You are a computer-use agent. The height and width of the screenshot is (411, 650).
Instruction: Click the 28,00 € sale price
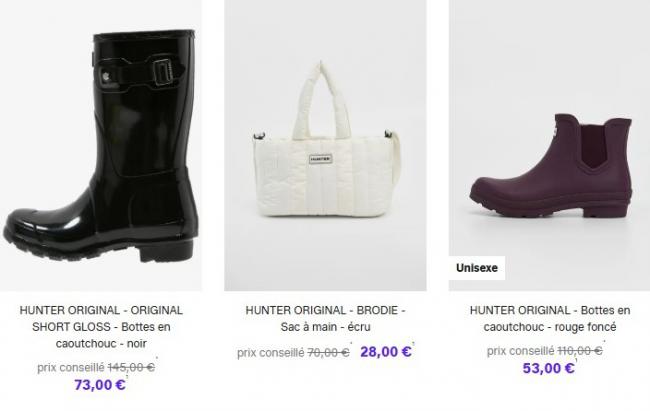[386, 352]
